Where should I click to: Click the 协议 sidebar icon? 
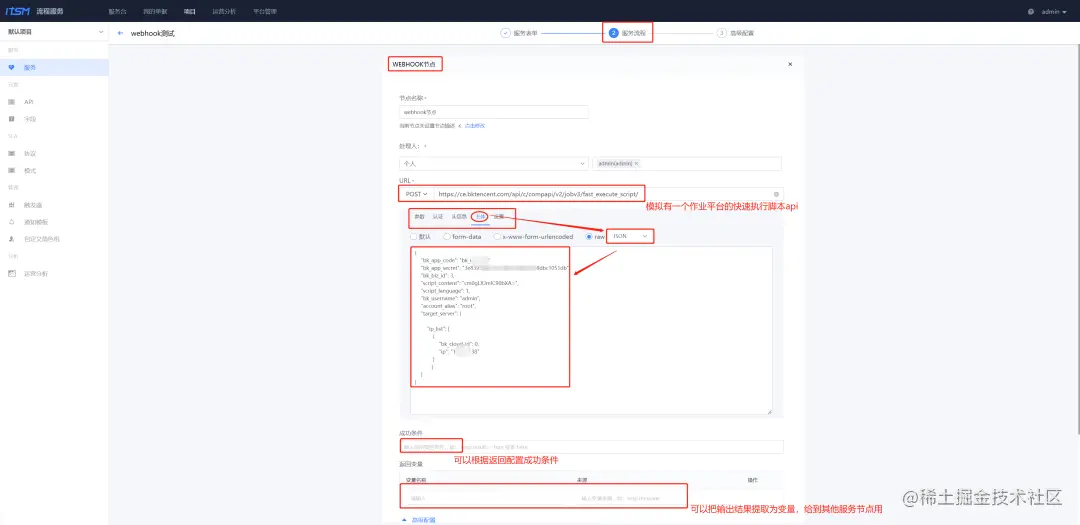(12, 154)
